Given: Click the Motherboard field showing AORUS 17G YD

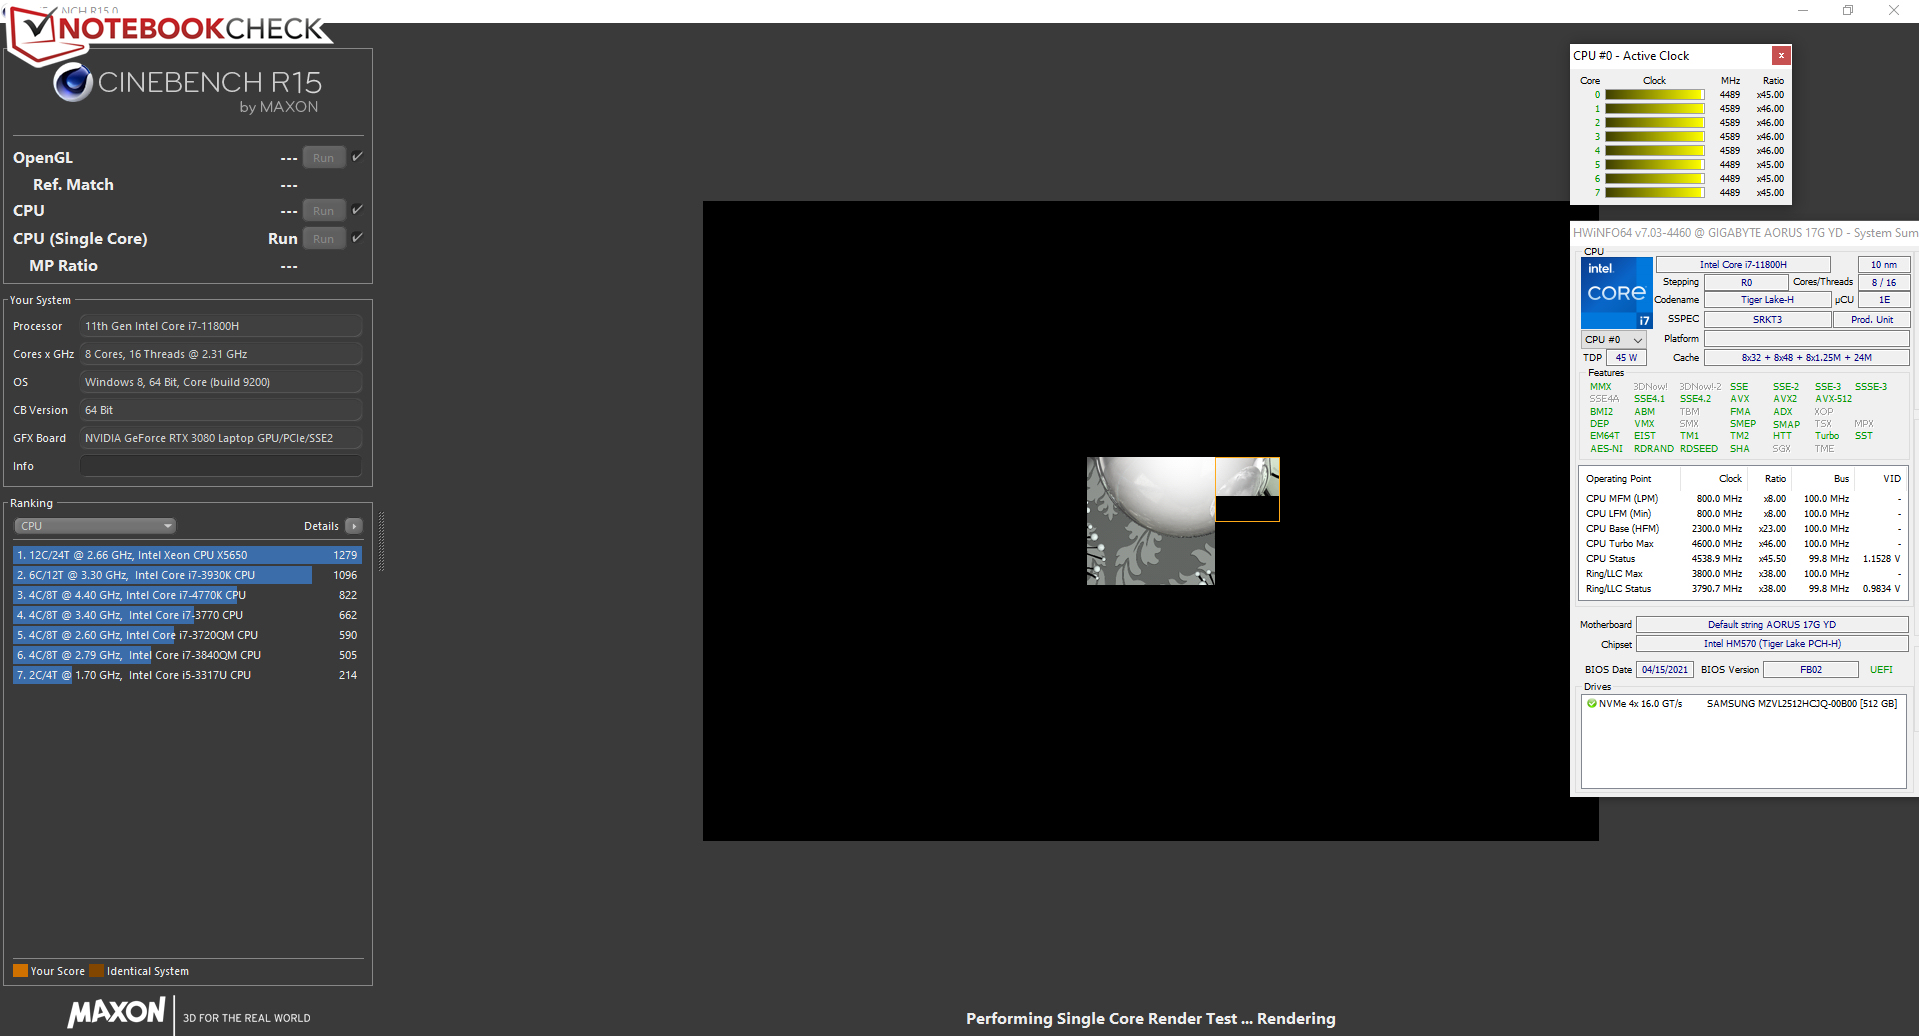Looking at the screenshot, I should click(x=1772, y=625).
